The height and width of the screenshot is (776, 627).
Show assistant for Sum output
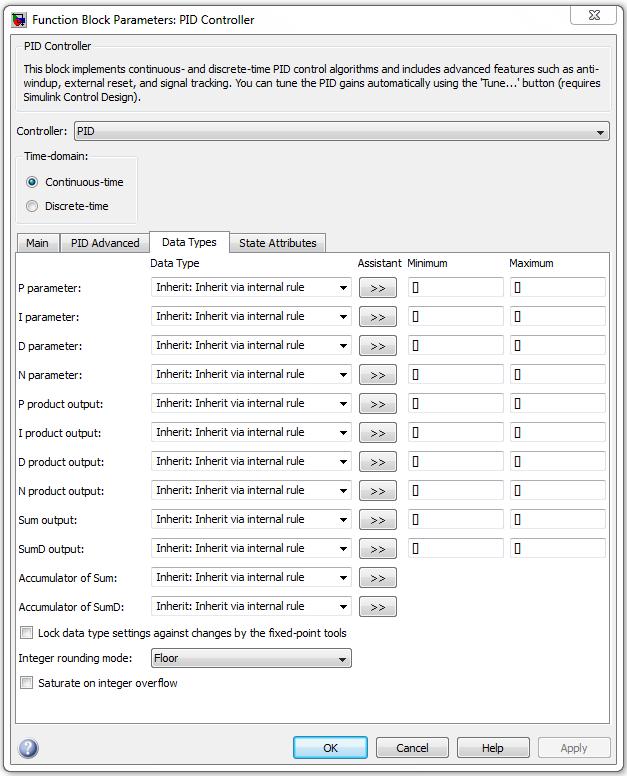378,520
